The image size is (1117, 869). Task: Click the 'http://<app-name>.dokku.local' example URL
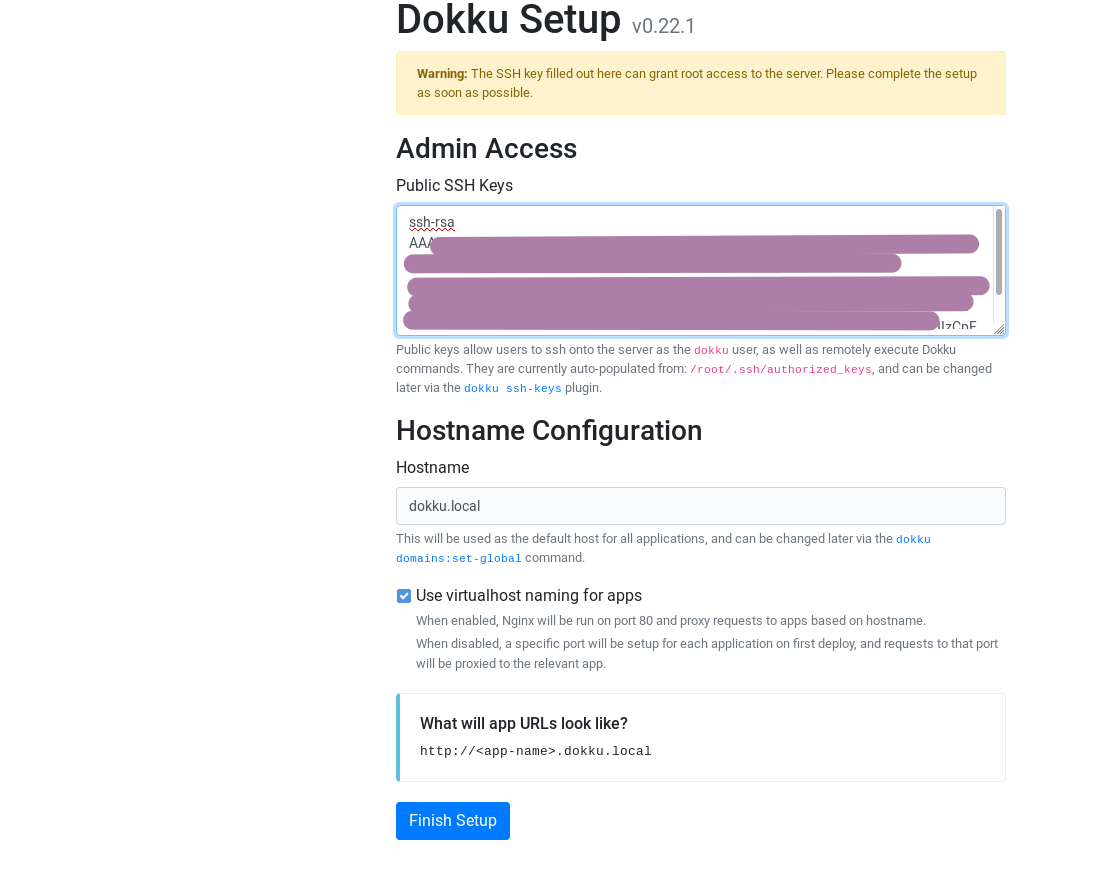(536, 751)
